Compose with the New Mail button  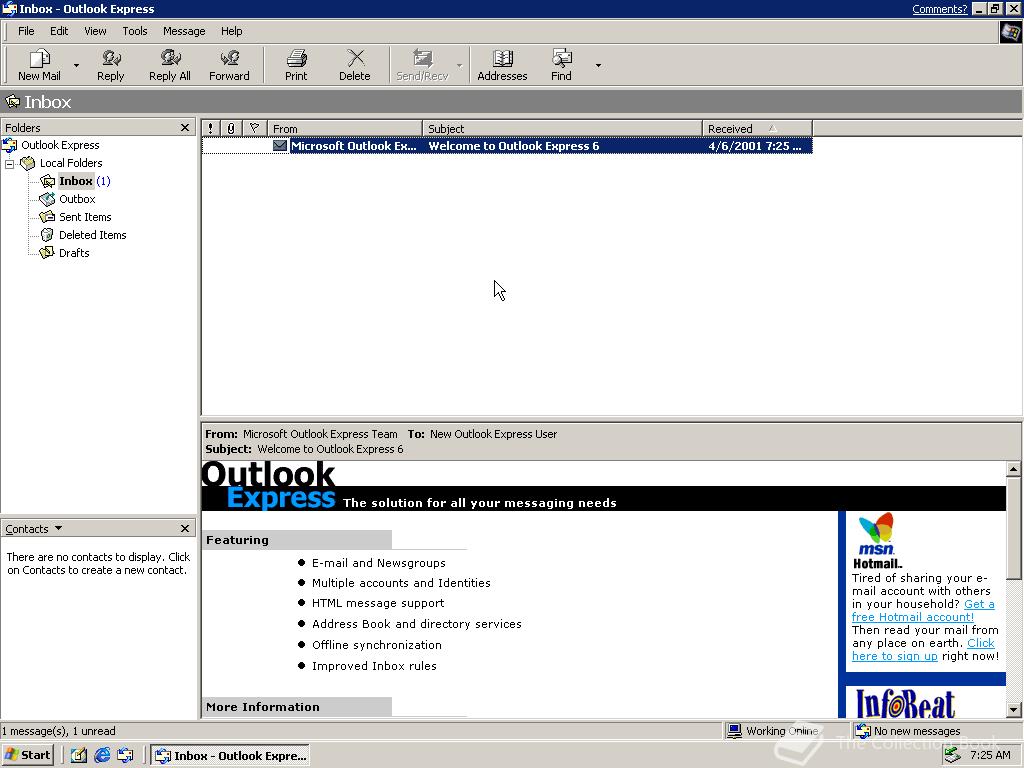[39, 65]
